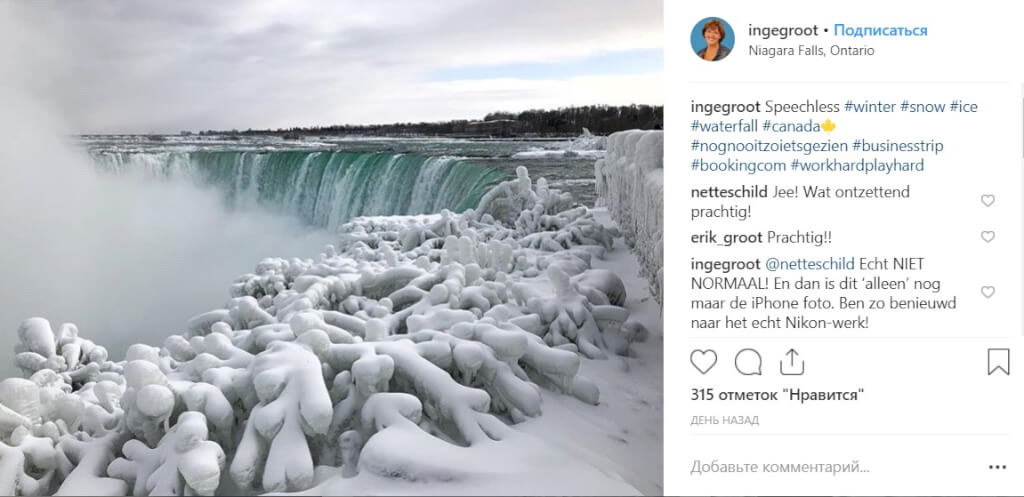The image size is (1024, 497).
Task: Open the #winter hashtag
Action: [870, 106]
